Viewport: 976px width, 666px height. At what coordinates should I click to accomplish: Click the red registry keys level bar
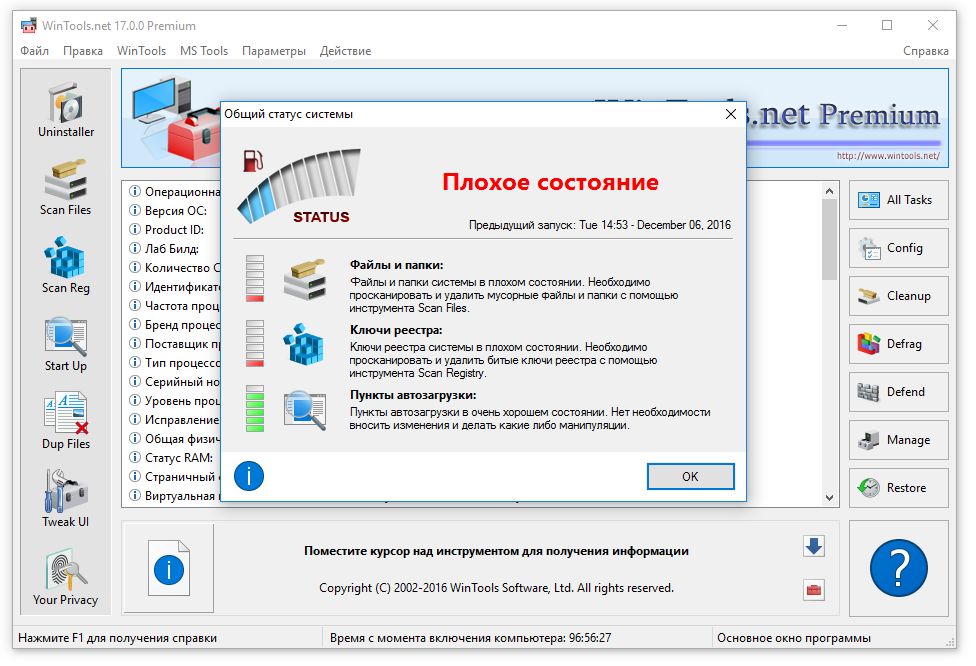255,344
